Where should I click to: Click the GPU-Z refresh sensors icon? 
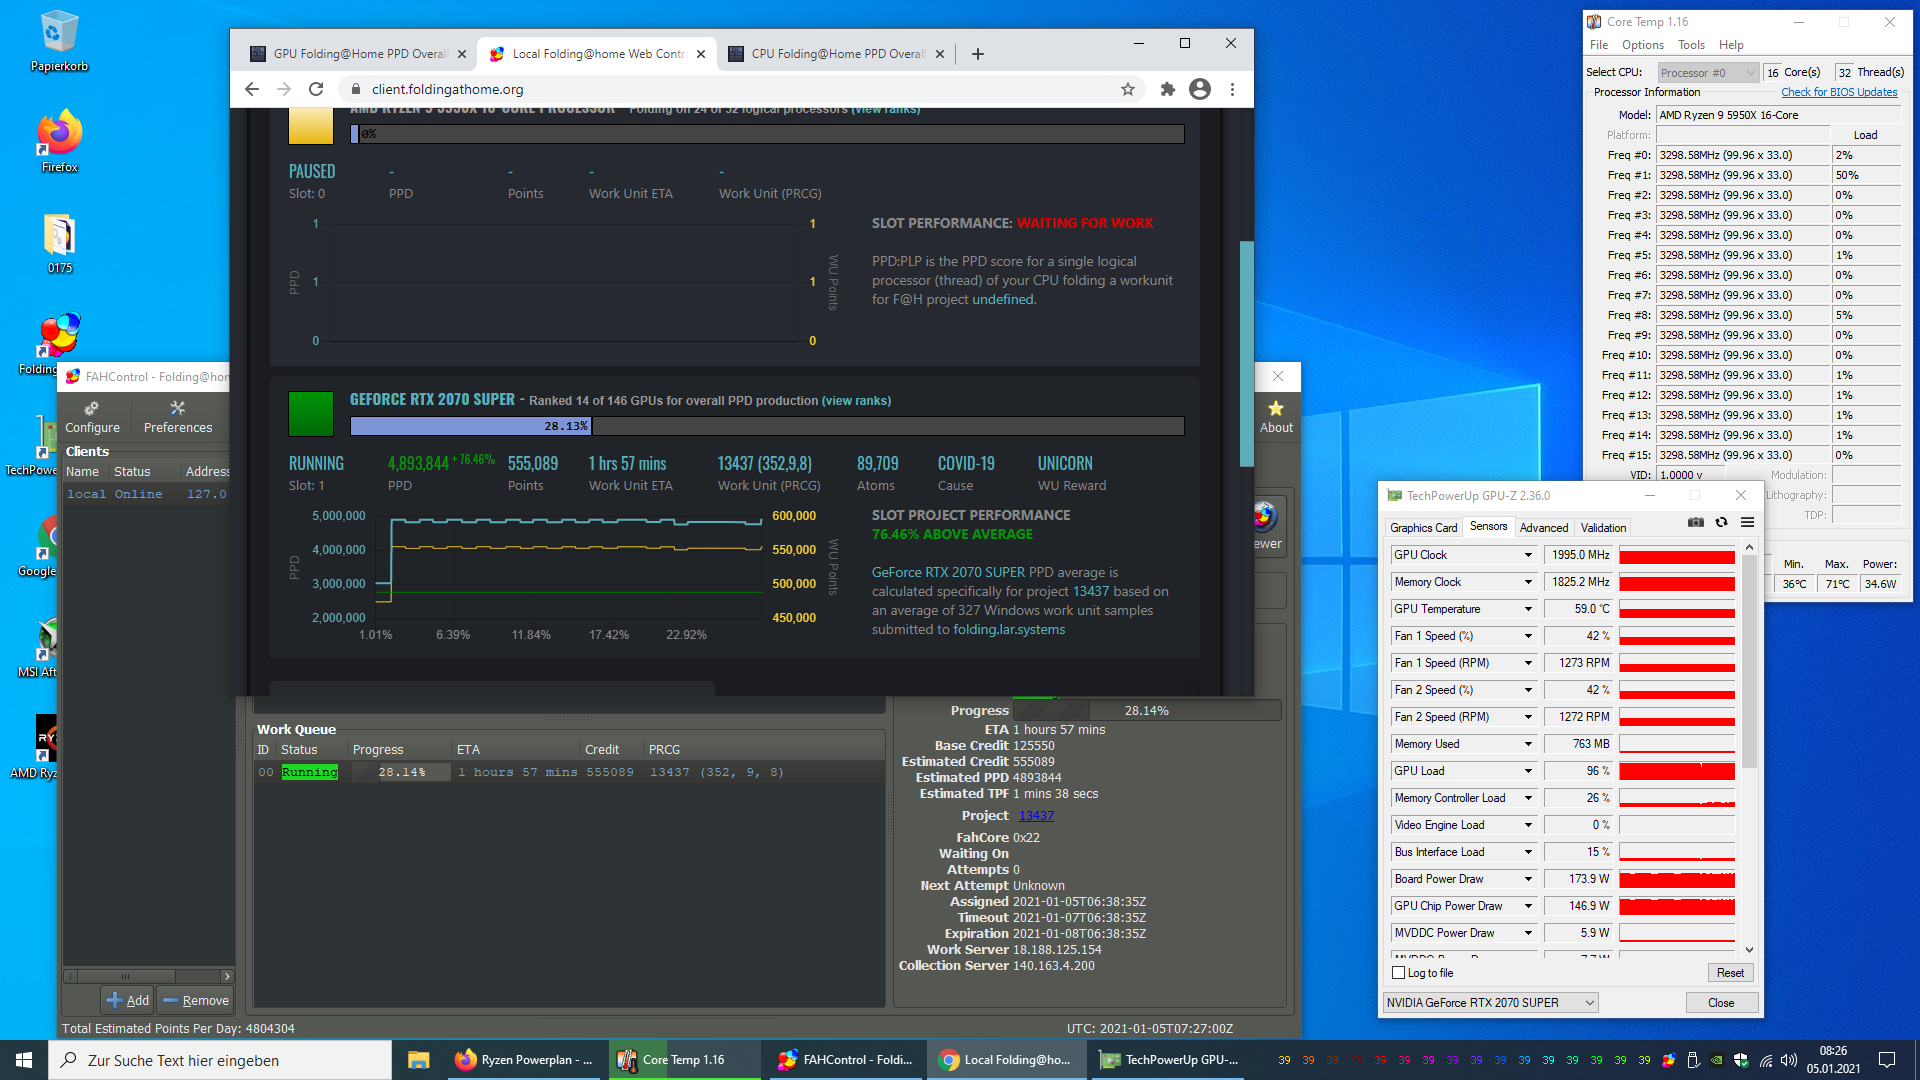point(1721,522)
